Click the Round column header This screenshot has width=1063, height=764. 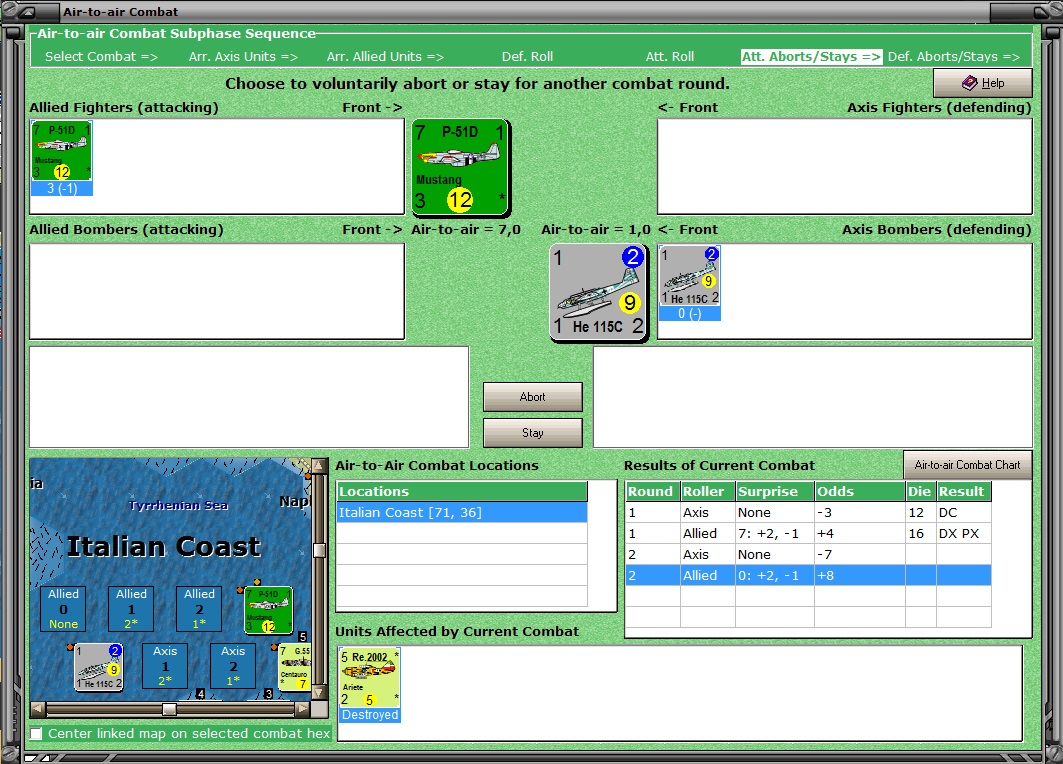point(653,491)
